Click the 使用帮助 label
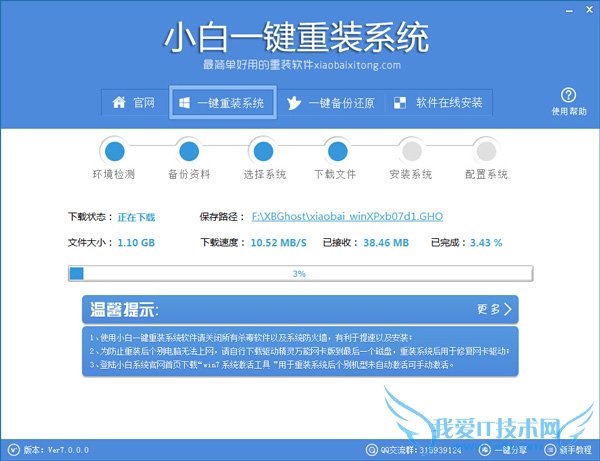The height and width of the screenshot is (461, 600). point(569,111)
